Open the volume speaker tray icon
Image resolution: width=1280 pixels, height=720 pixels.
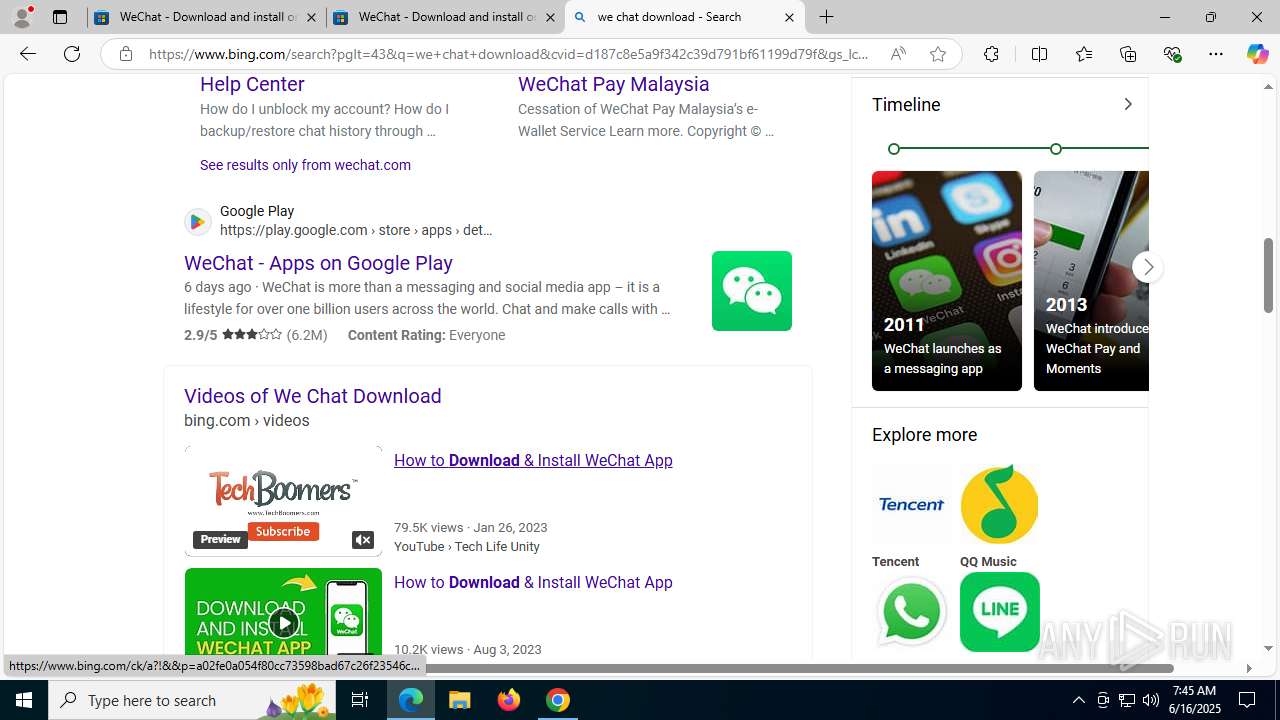tap(1151, 700)
